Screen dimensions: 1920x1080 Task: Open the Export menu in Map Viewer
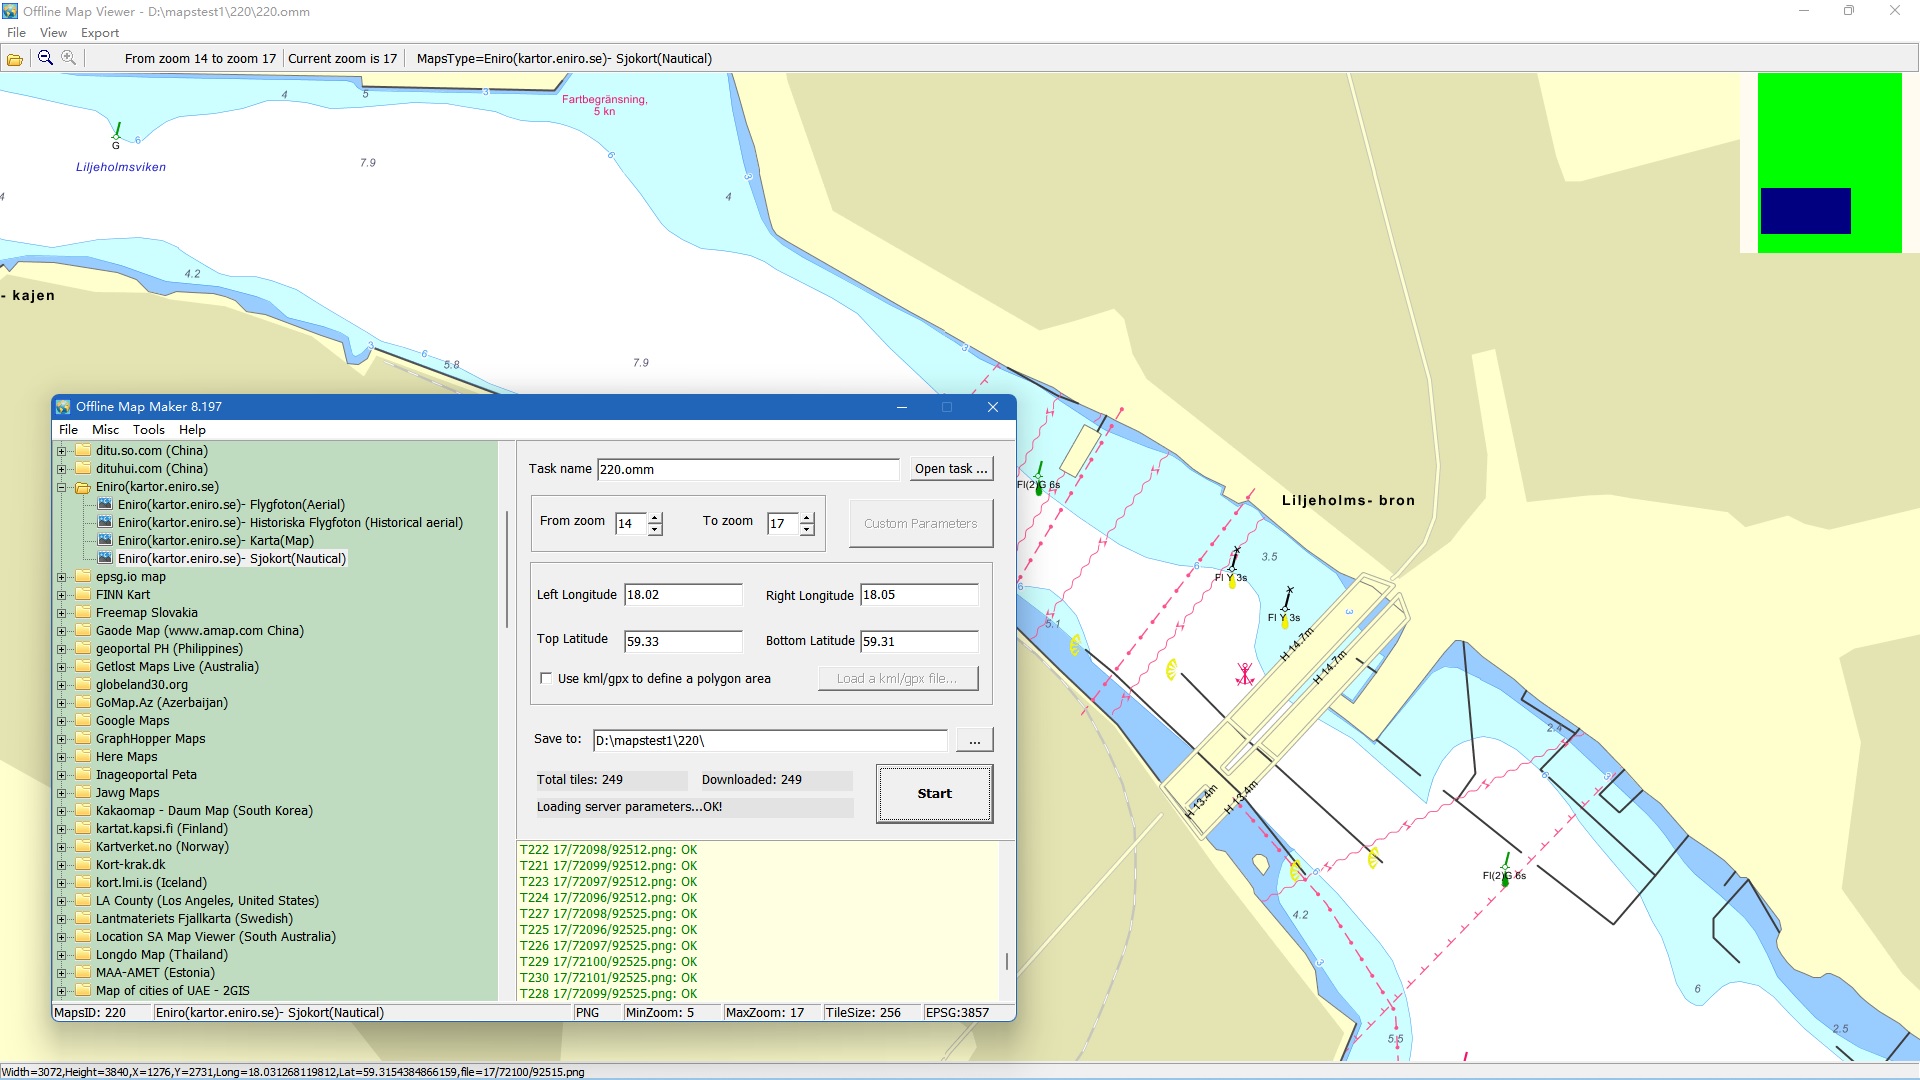pos(99,33)
